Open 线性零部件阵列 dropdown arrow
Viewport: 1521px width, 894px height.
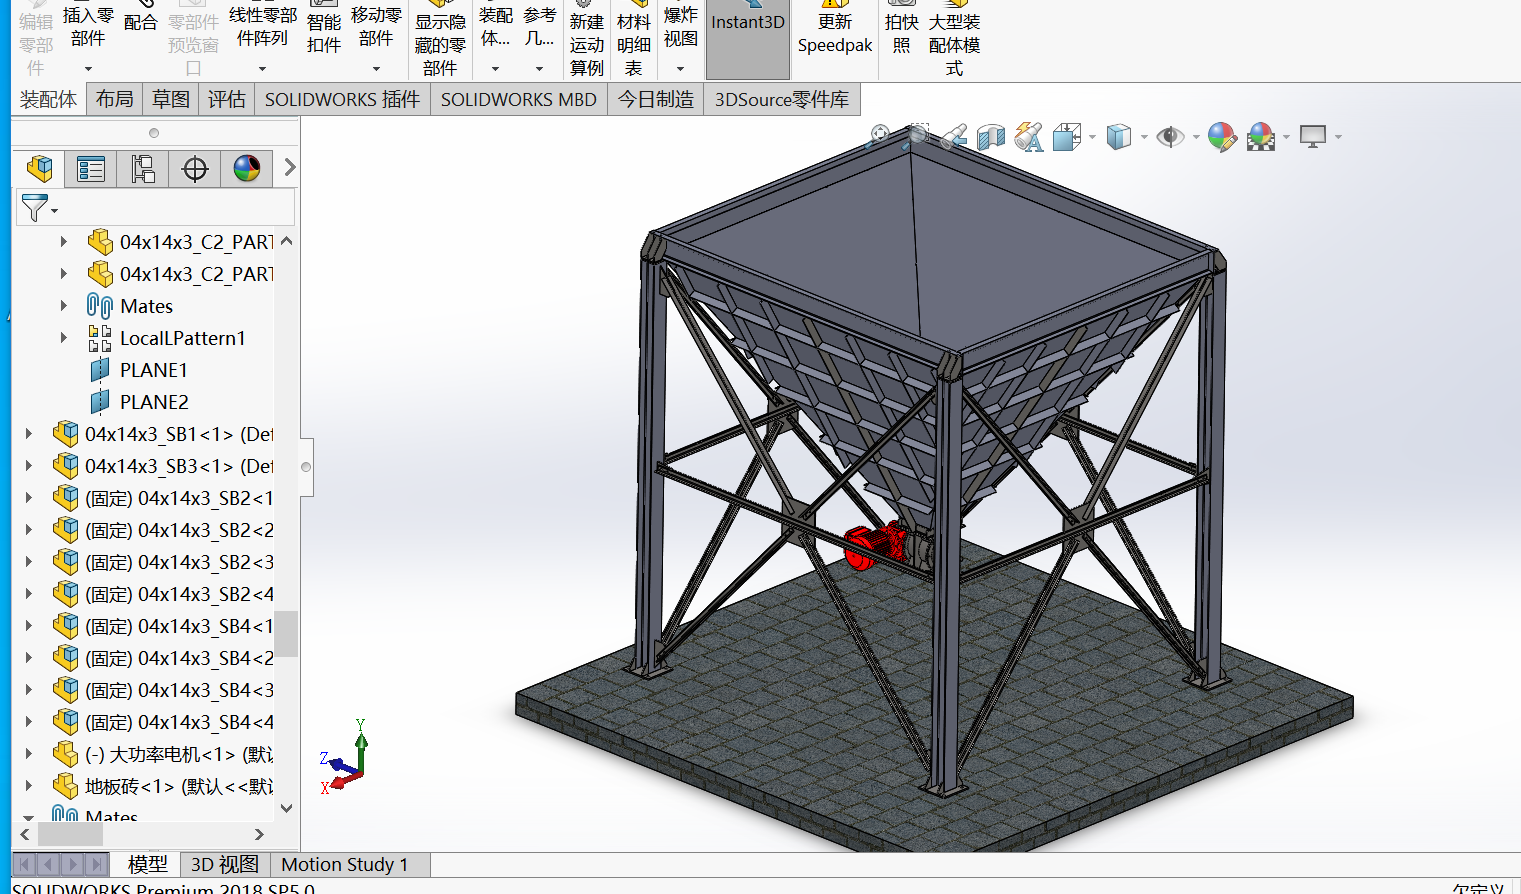coord(262,69)
